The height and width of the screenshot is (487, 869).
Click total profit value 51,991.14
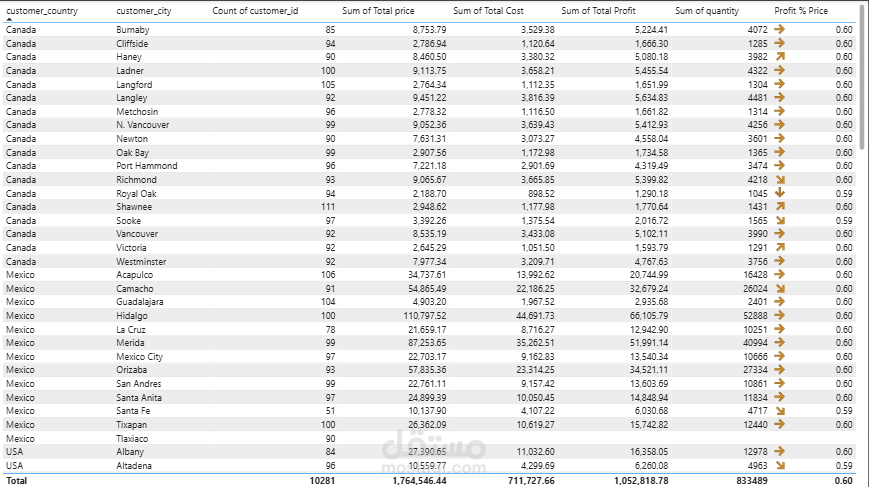click(x=649, y=343)
